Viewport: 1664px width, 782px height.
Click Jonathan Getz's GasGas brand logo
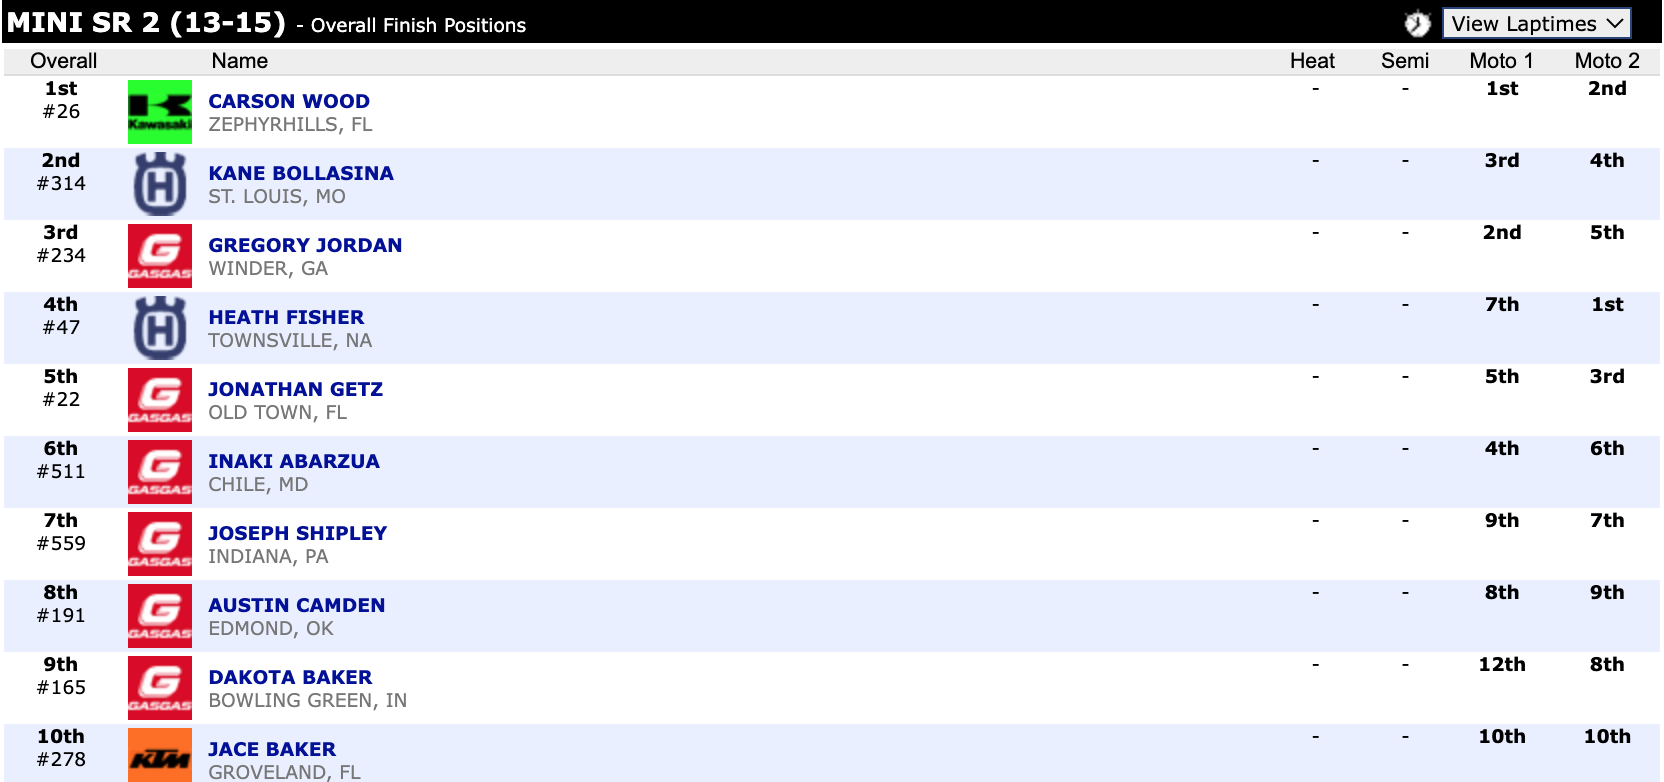160,400
